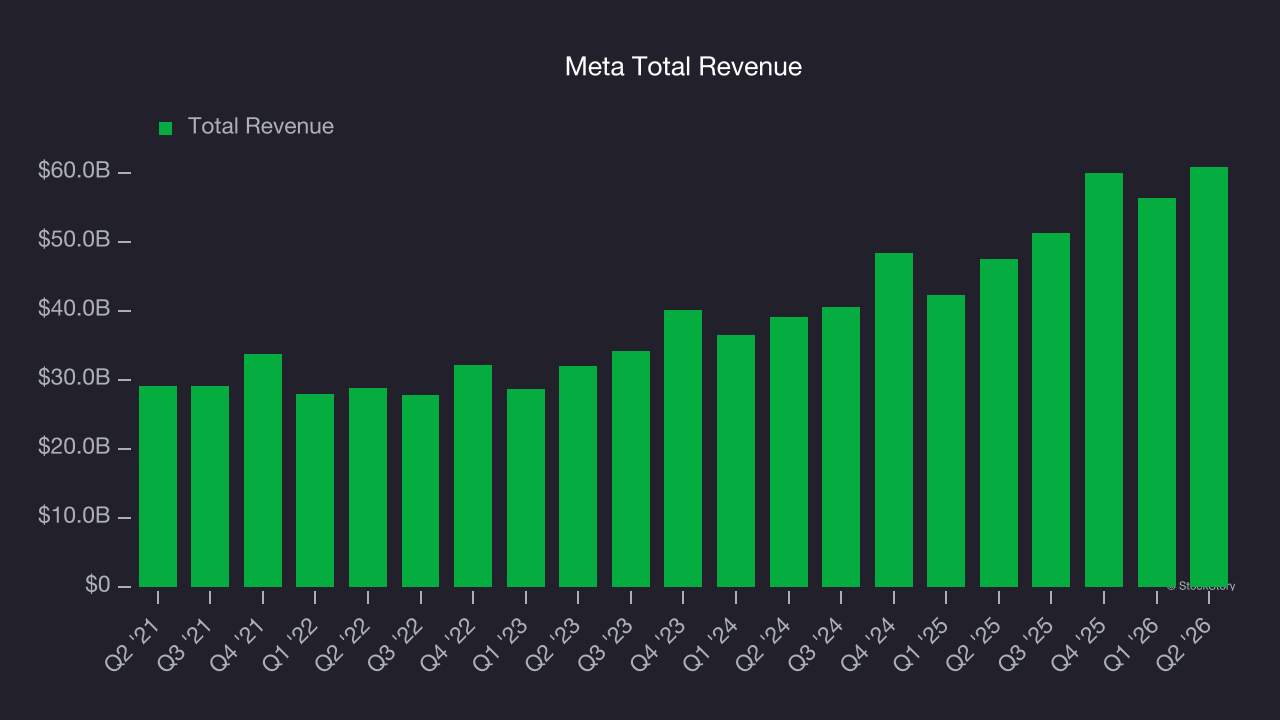Select the Q1 '25 revenue bar
This screenshot has width=1280, height=720.
click(x=946, y=441)
